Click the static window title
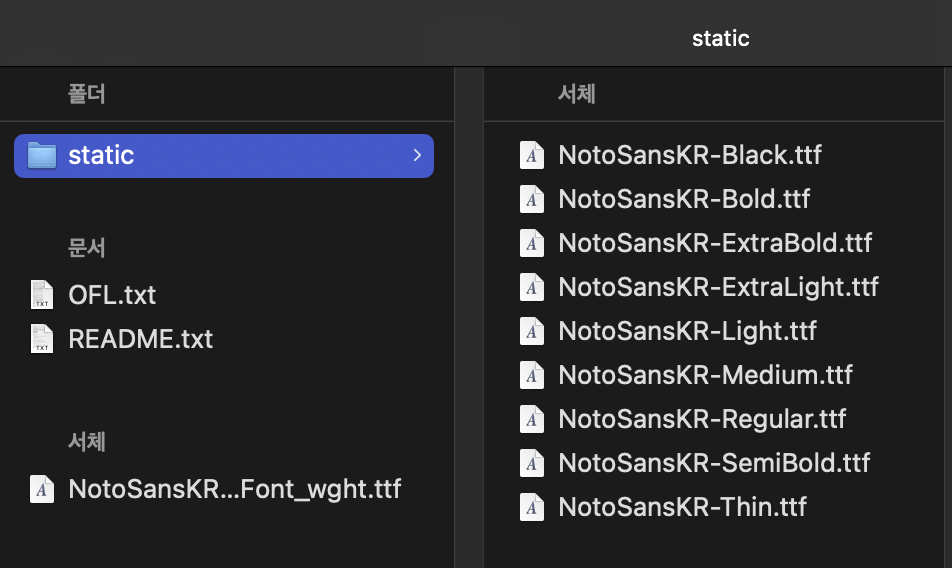This screenshot has height=568, width=952. tap(721, 39)
